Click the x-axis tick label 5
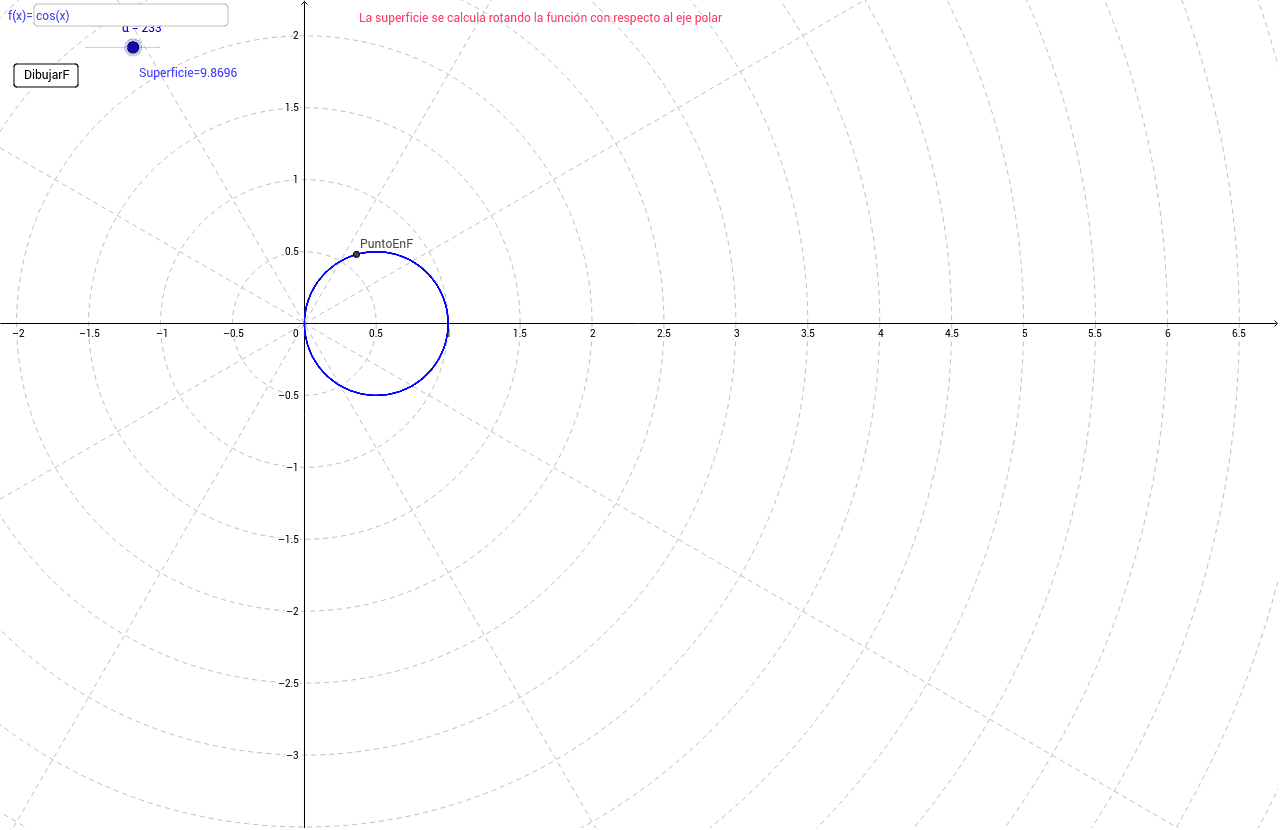 point(1024,333)
